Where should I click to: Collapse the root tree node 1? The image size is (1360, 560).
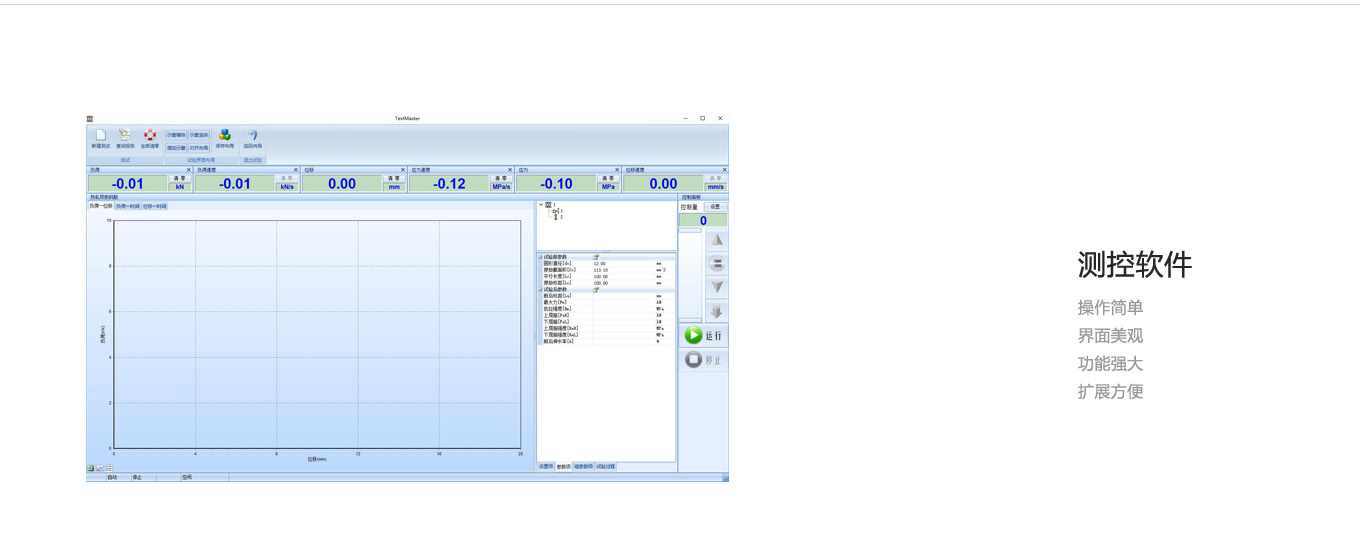(541, 206)
